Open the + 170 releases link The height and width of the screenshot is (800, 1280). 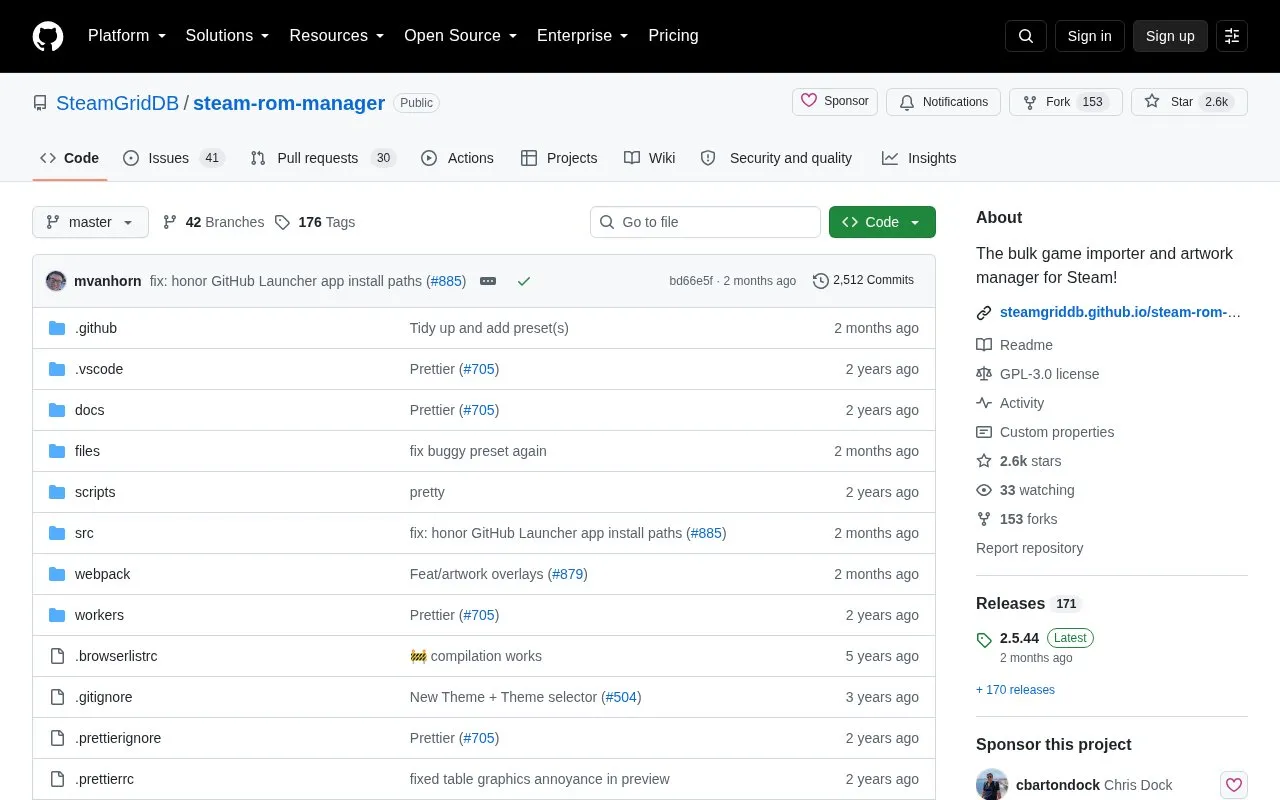click(1015, 690)
